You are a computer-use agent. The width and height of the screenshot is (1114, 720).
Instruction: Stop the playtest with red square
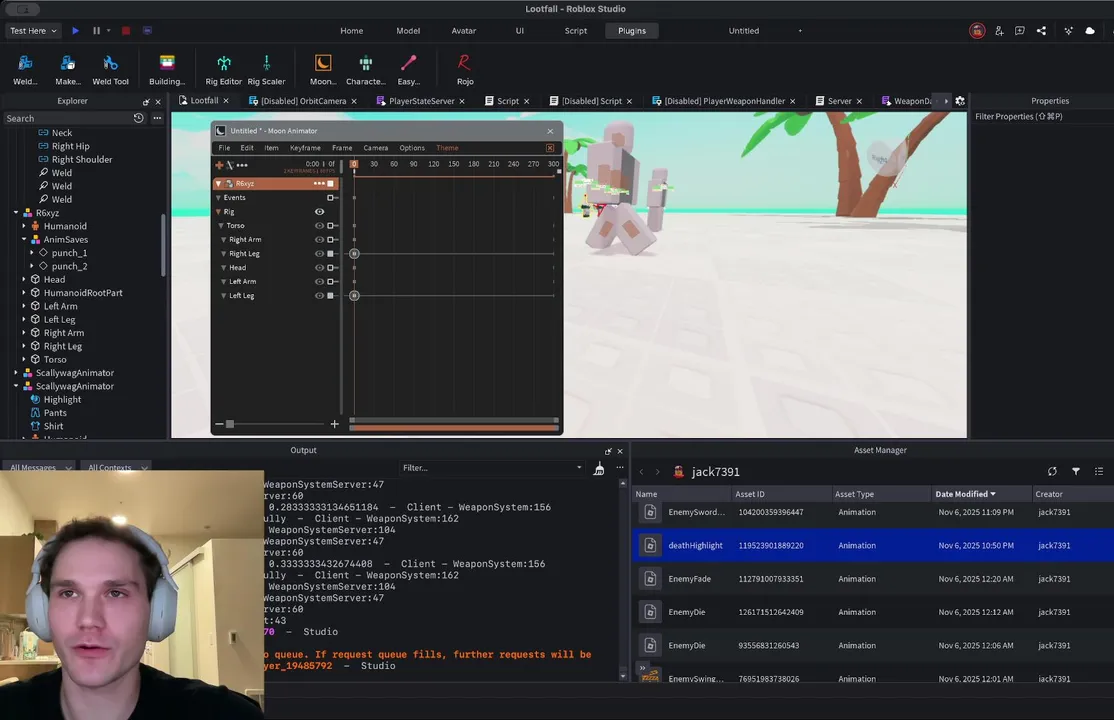point(126,31)
